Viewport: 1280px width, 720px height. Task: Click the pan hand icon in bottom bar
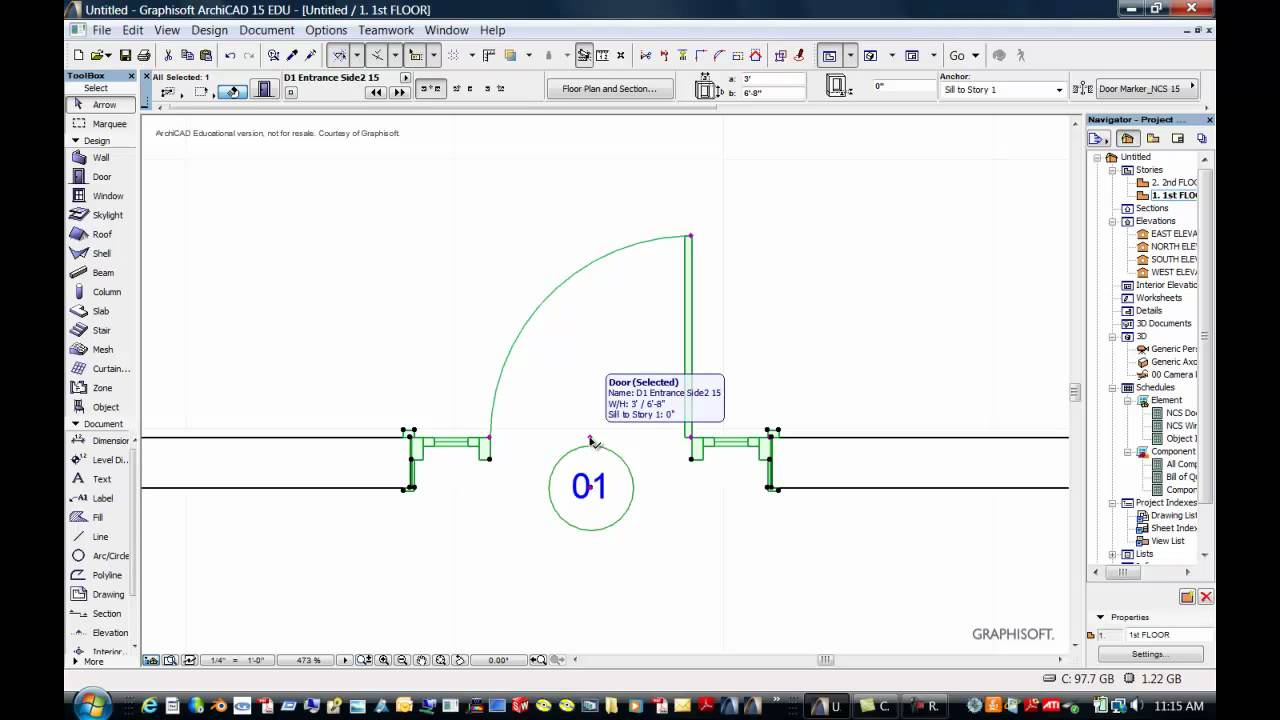tap(422, 660)
